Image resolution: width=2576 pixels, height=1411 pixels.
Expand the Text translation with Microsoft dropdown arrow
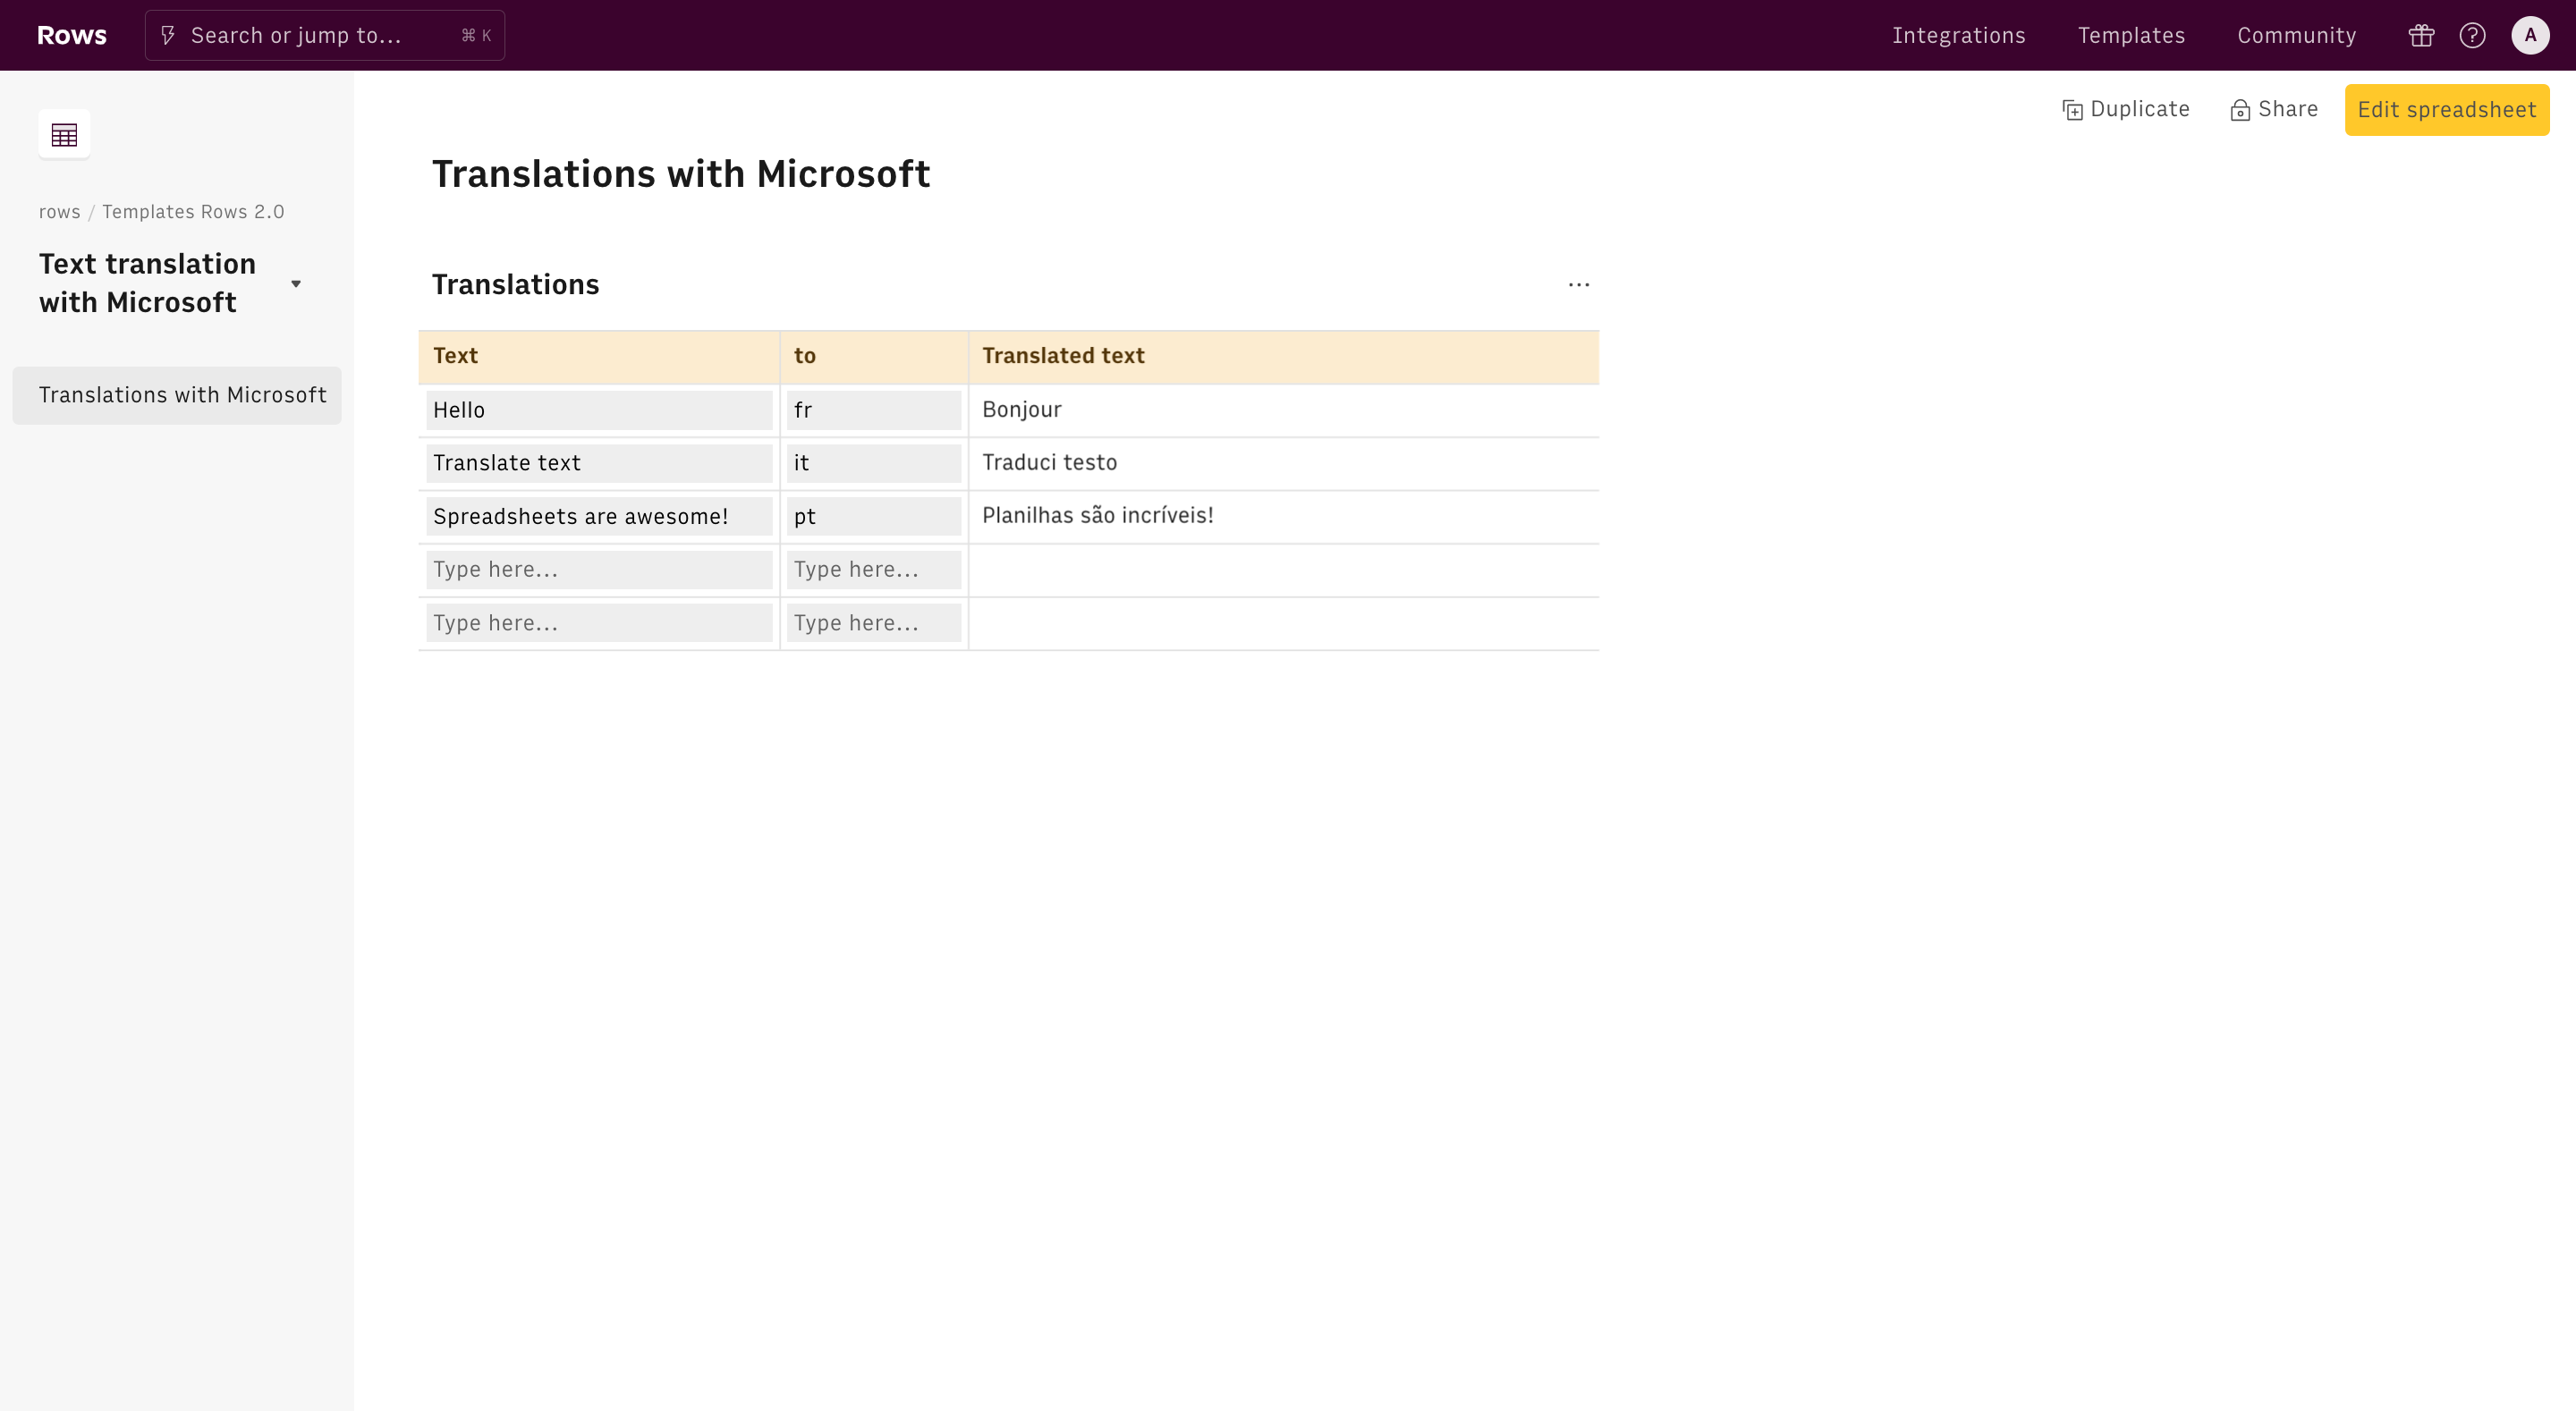click(x=296, y=284)
